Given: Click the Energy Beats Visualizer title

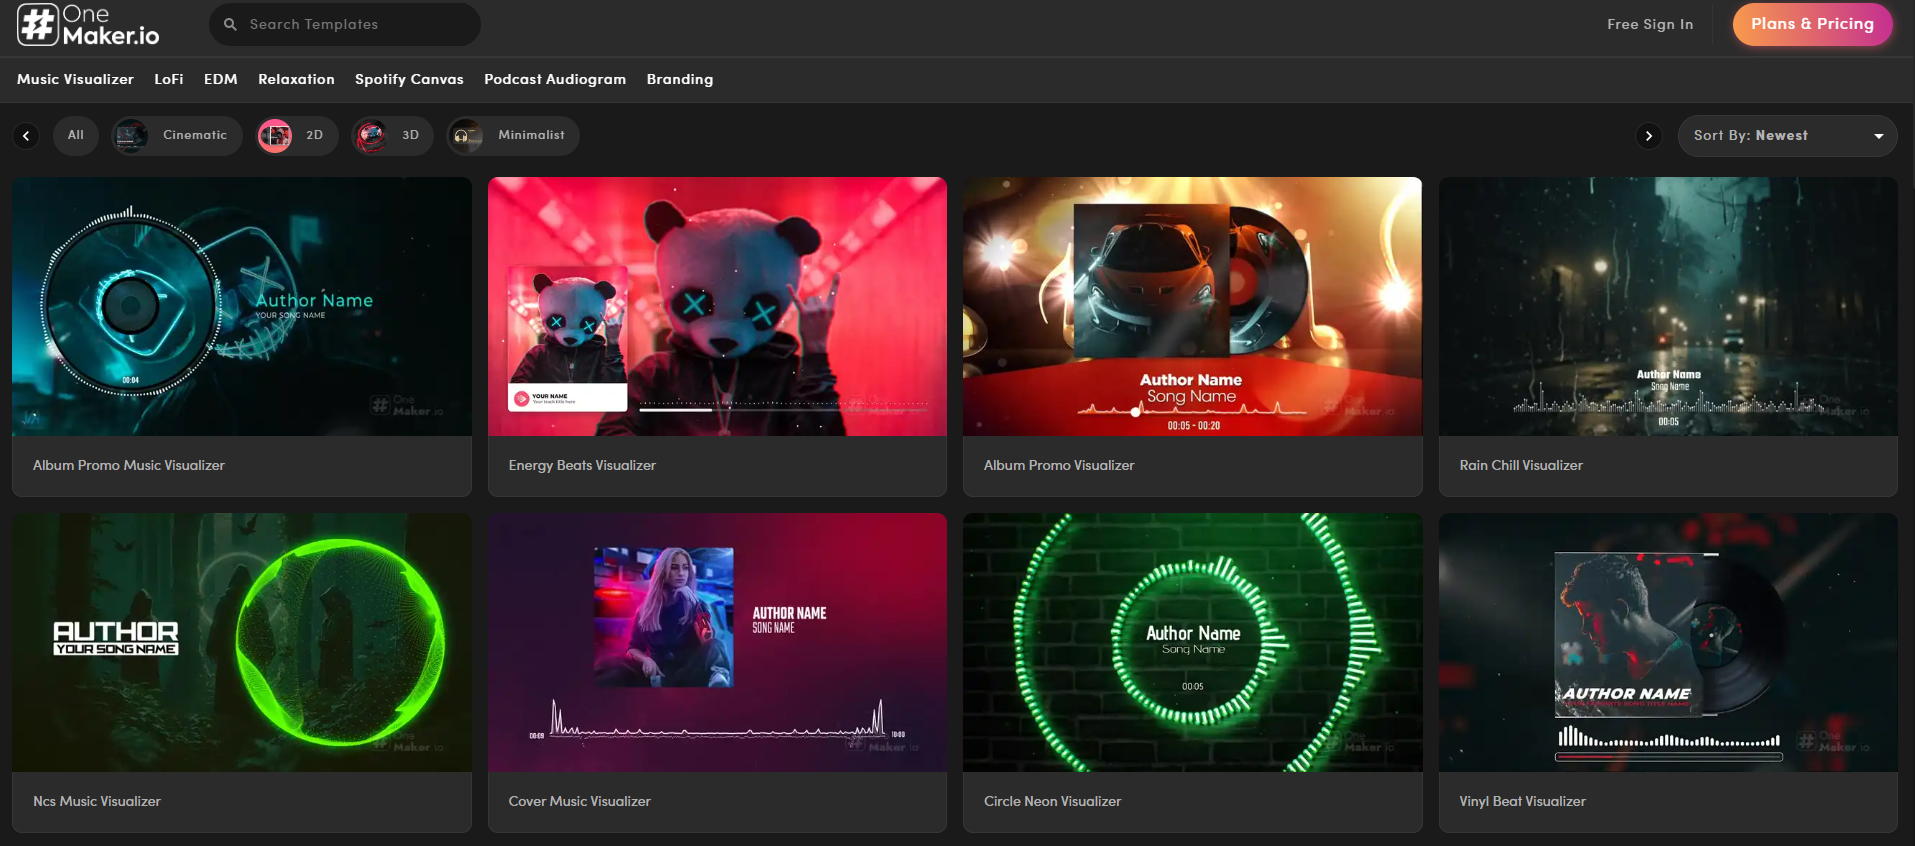Looking at the screenshot, I should pos(582,465).
